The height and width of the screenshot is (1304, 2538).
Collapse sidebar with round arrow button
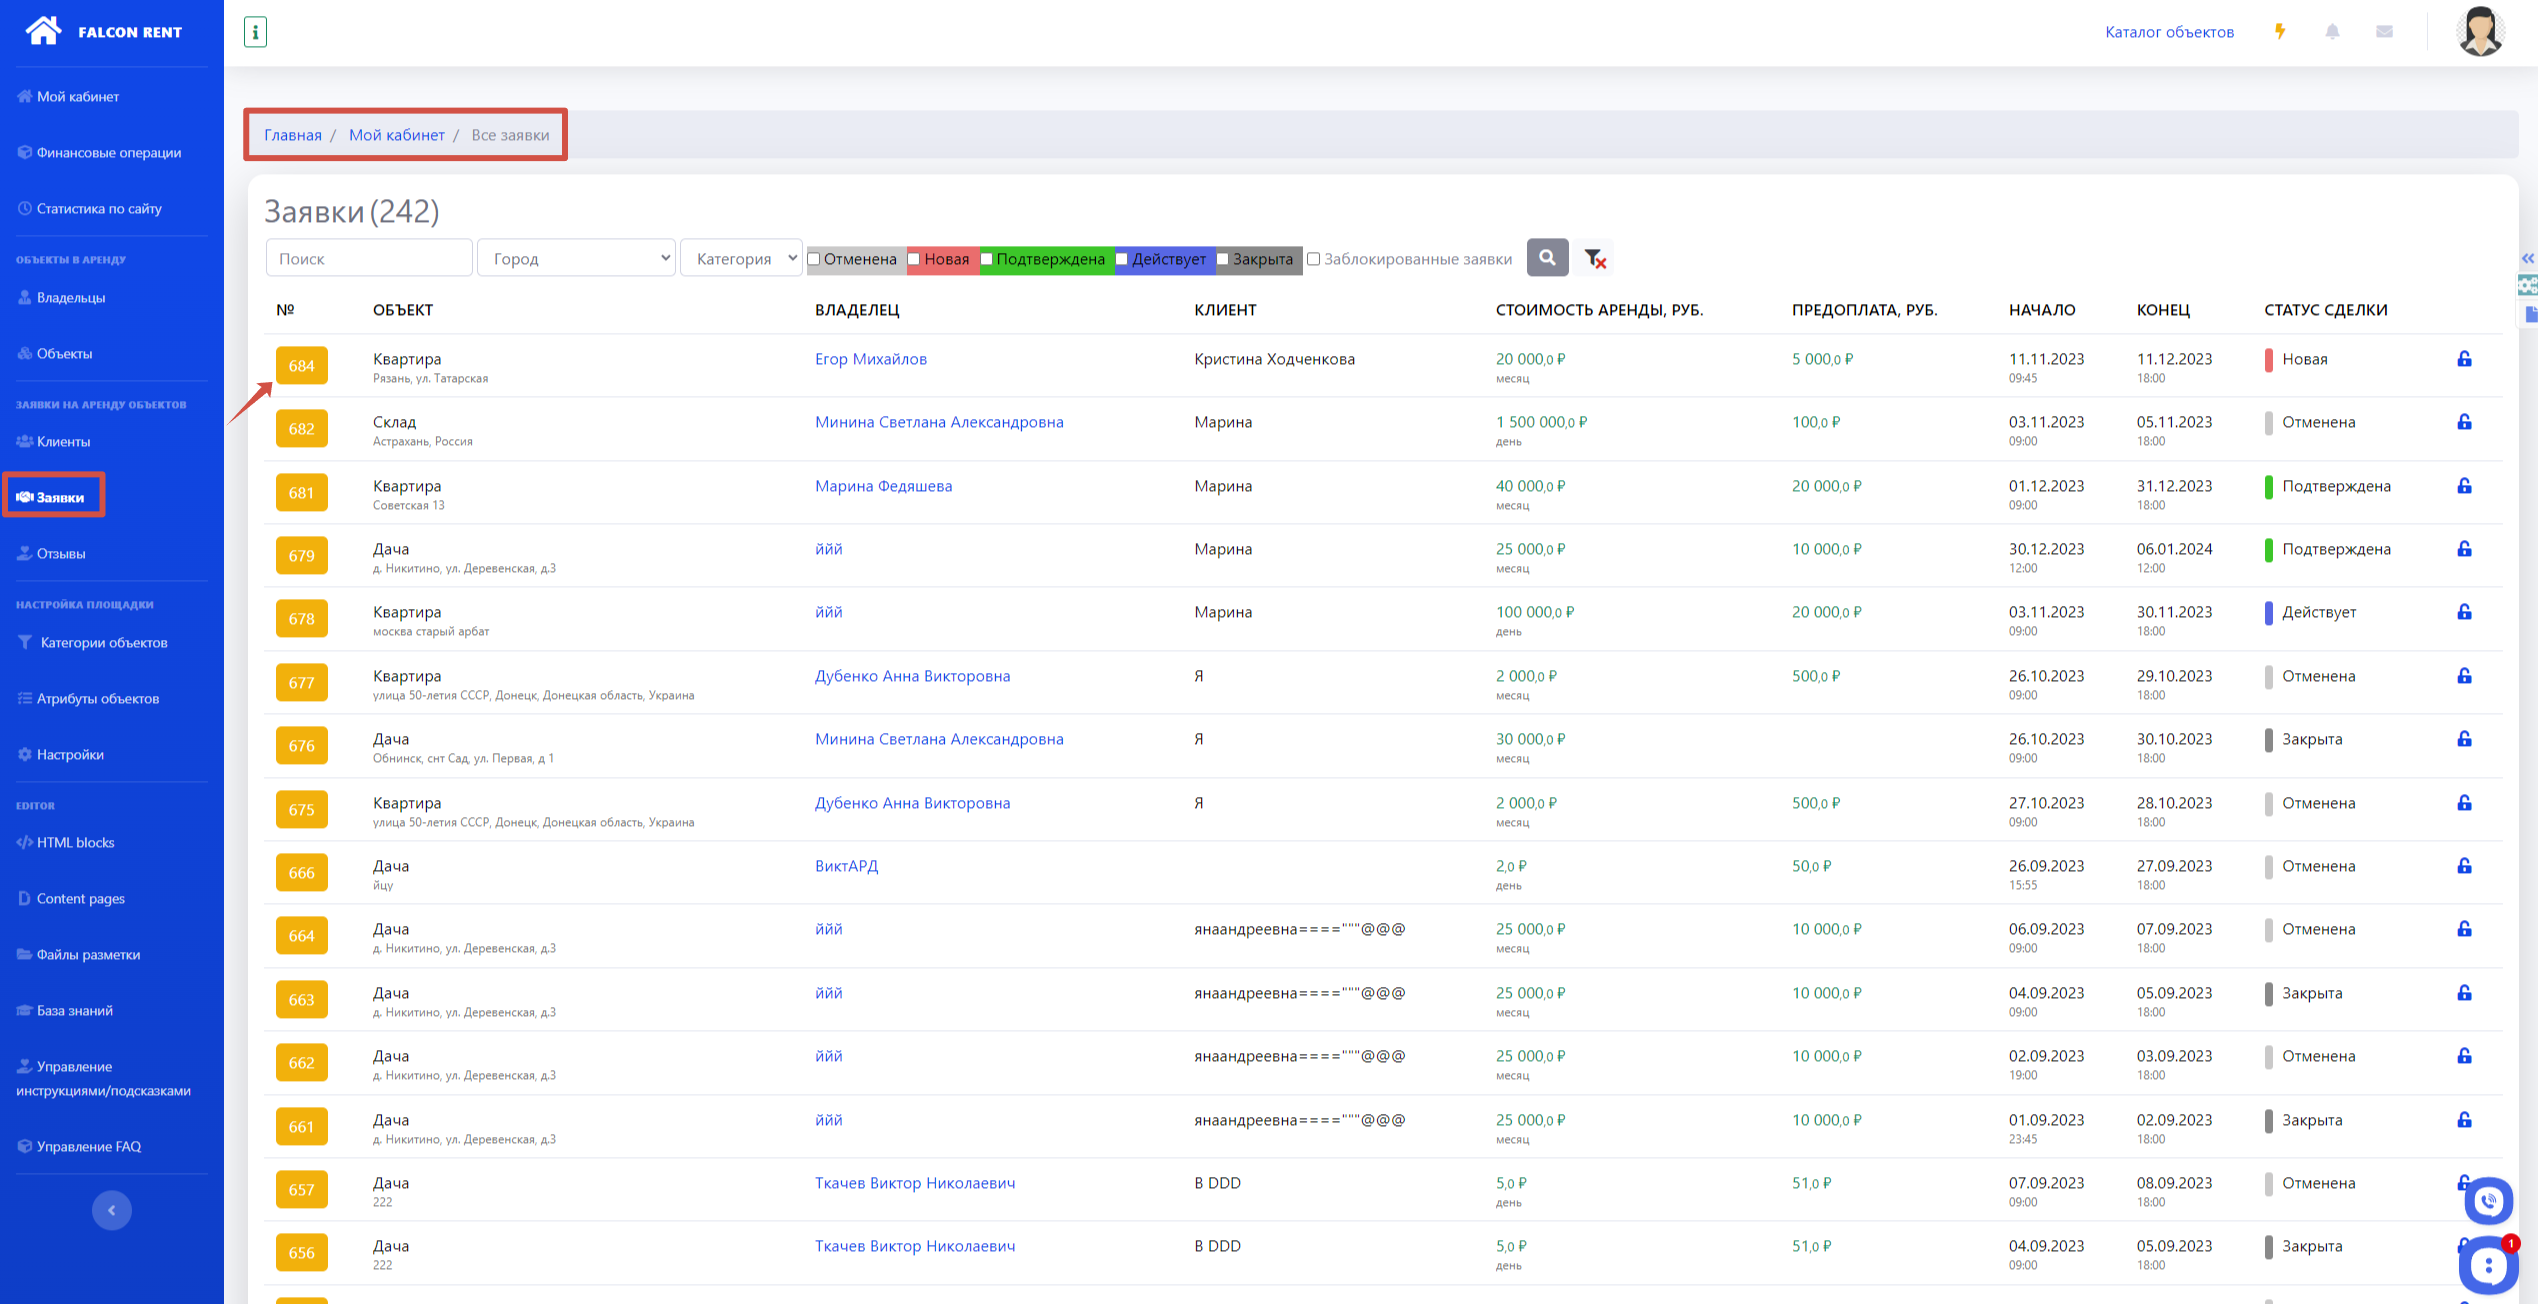click(x=112, y=1210)
